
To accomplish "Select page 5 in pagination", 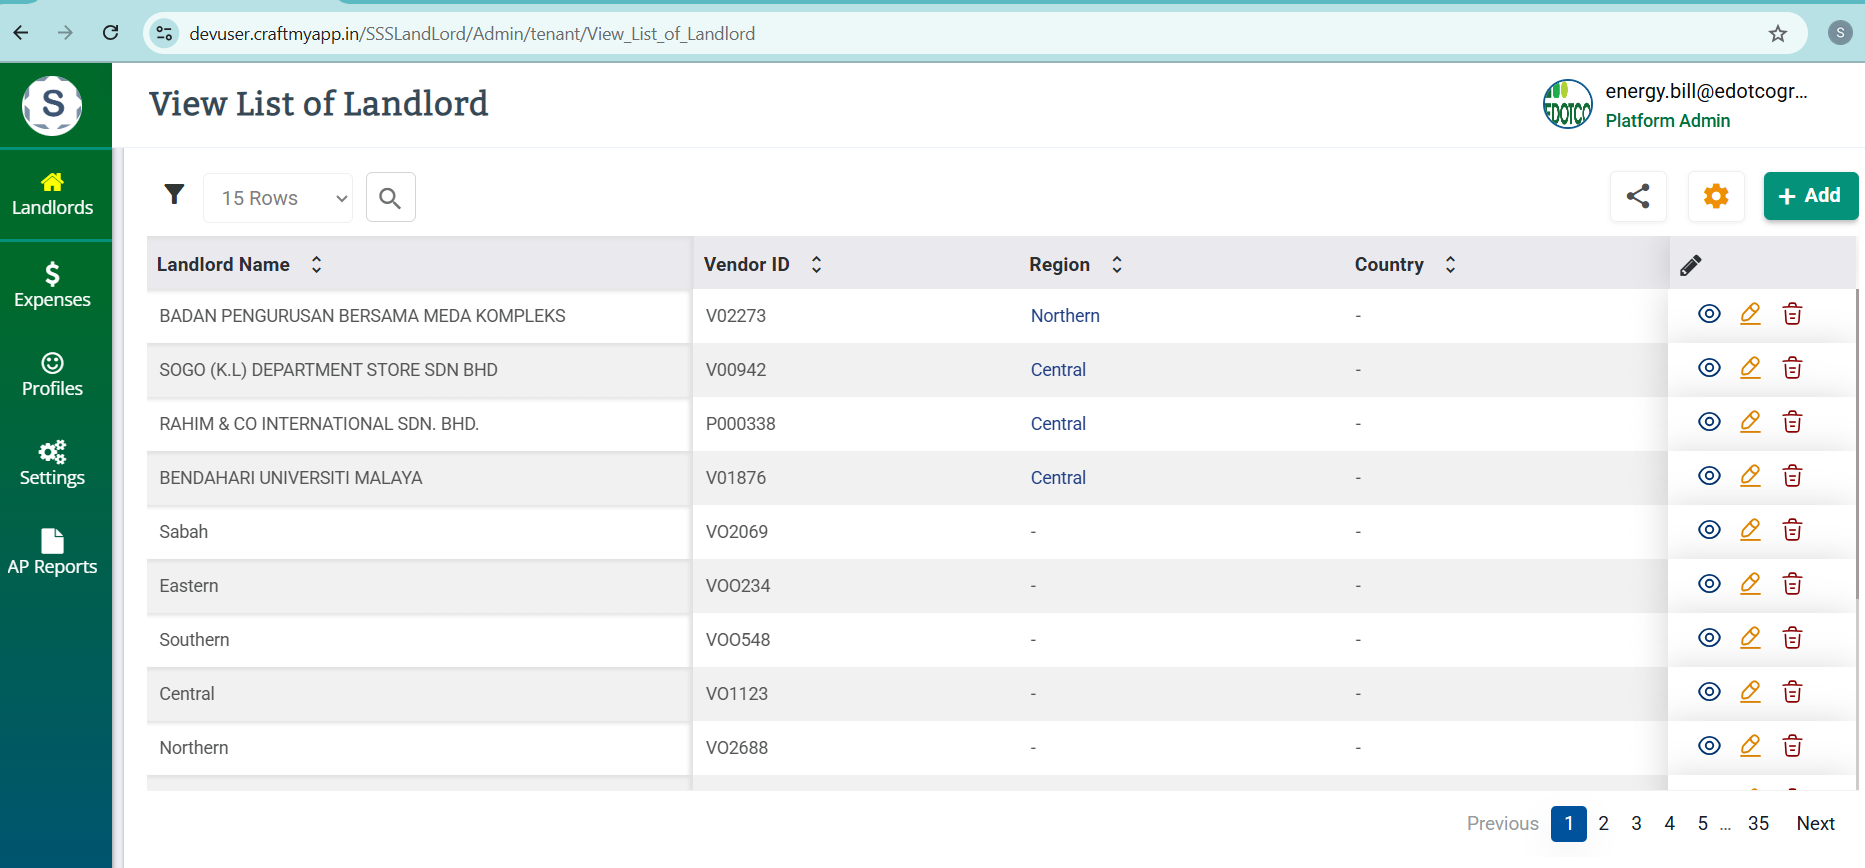I will pyautogui.click(x=1702, y=824).
